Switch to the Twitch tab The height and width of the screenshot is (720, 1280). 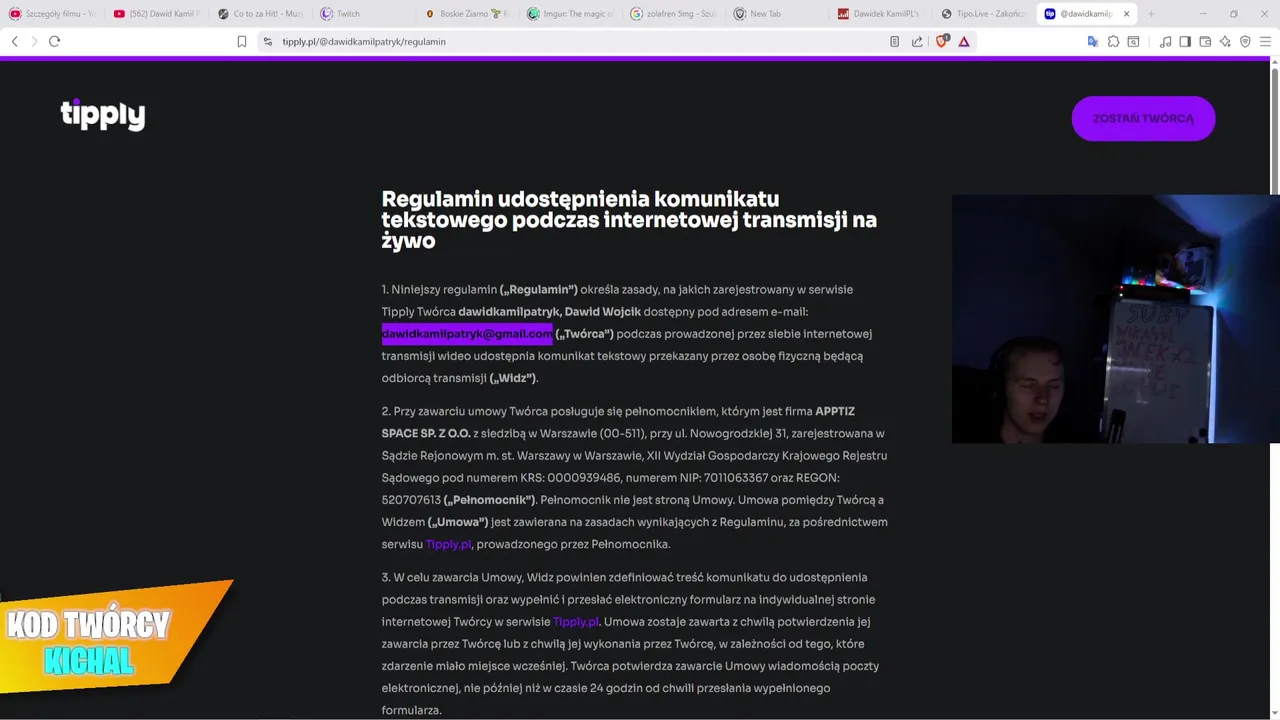364,14
